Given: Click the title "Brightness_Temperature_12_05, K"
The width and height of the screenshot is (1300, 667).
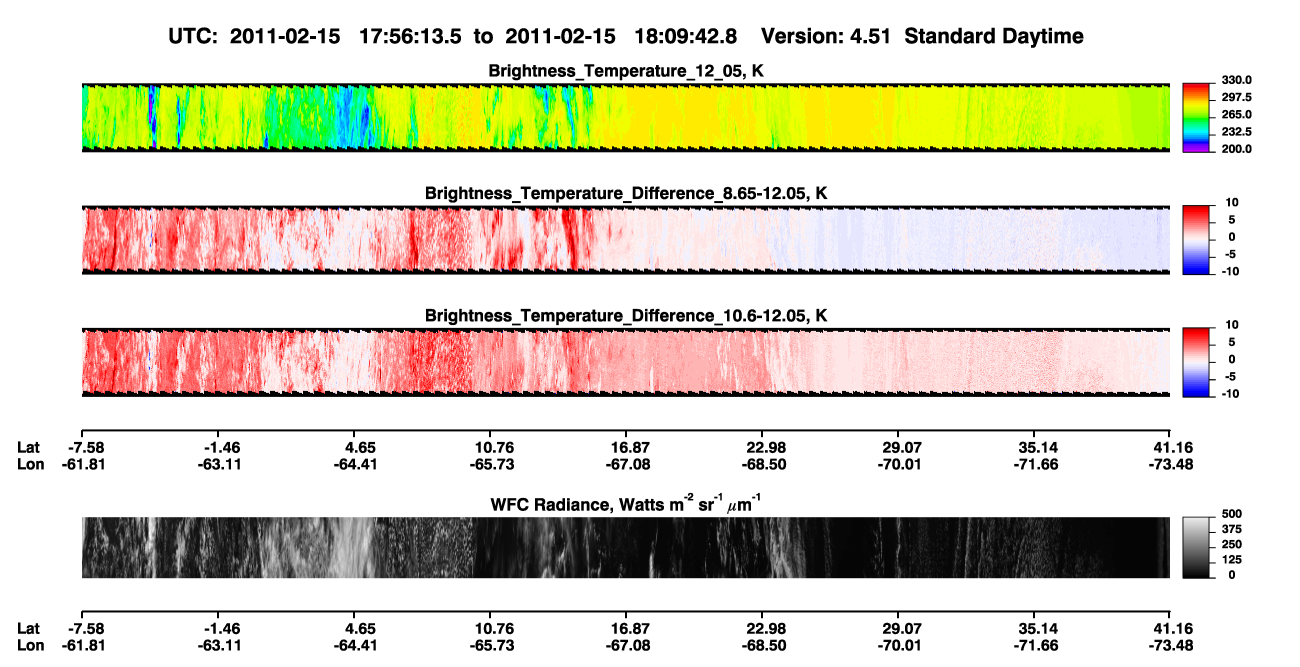Looking at the screenshot, I should coord(626,71).
